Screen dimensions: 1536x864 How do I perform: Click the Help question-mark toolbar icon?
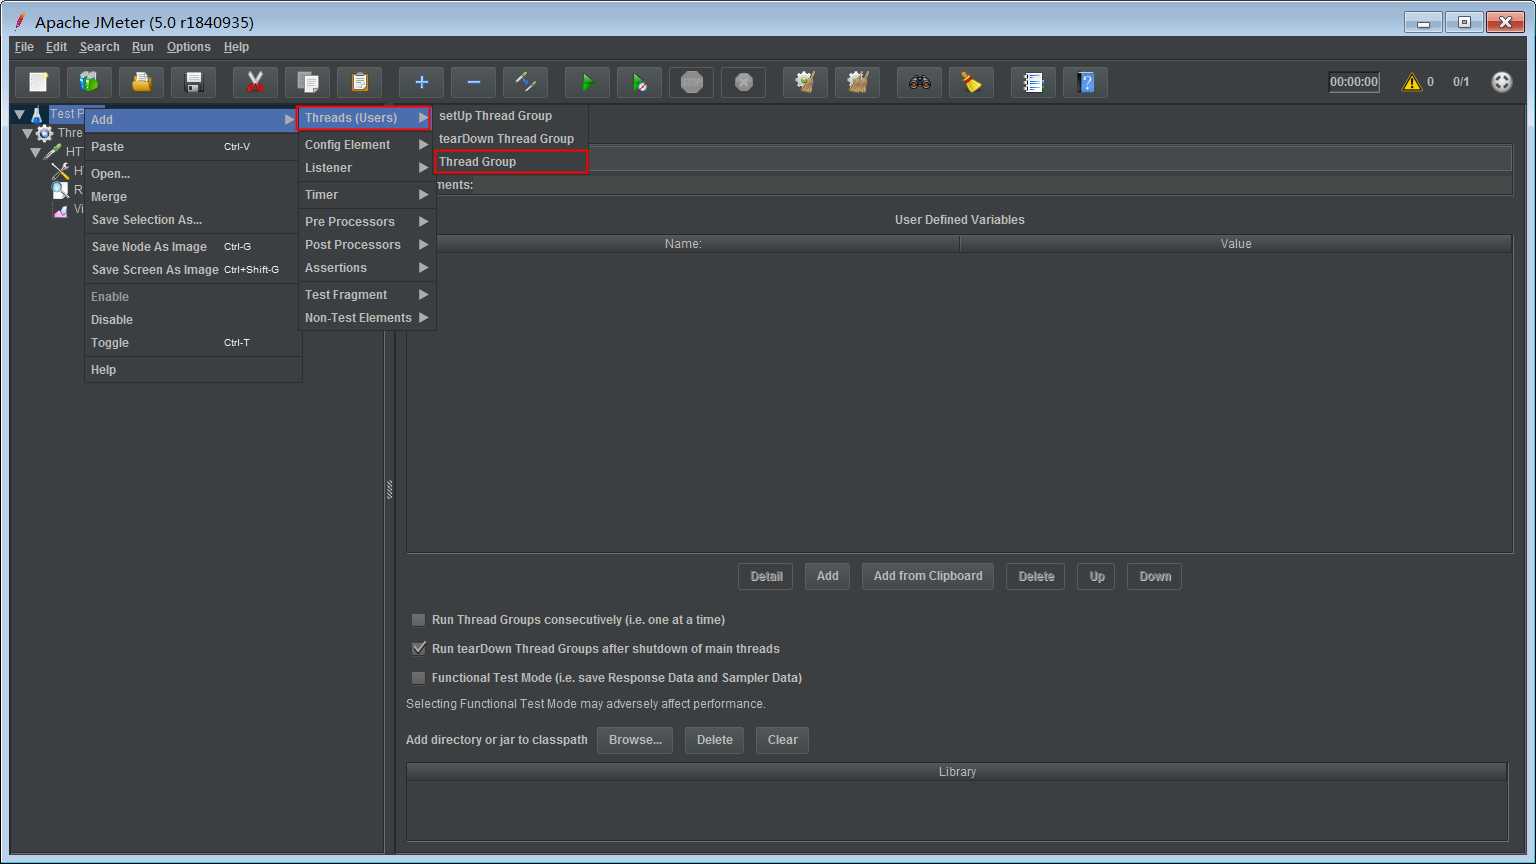point(1086,82)
